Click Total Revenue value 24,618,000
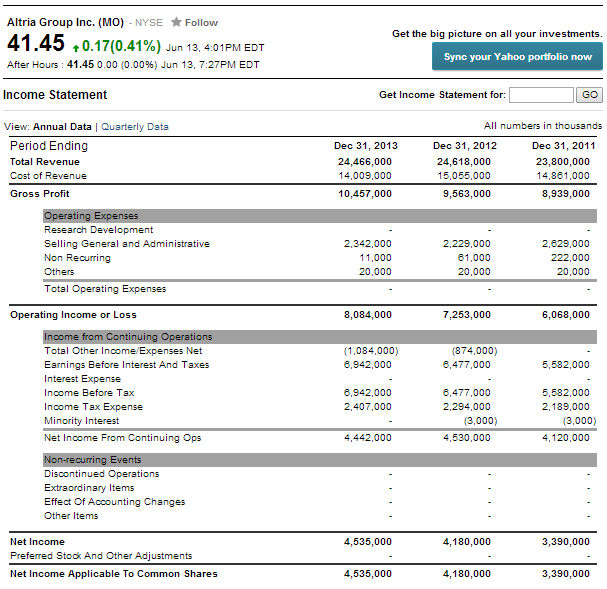This screenshot has width=607, height=589. 464,162
